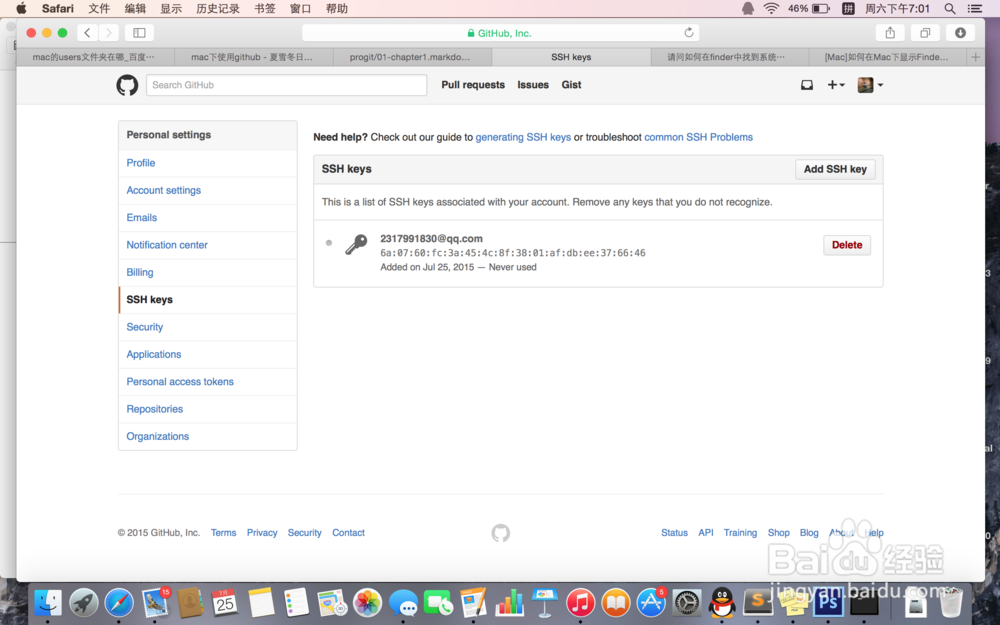This screenshot has height=625, width=1000.
Task: Open Launchpad from the Dock
Action: tap(84, 603)
